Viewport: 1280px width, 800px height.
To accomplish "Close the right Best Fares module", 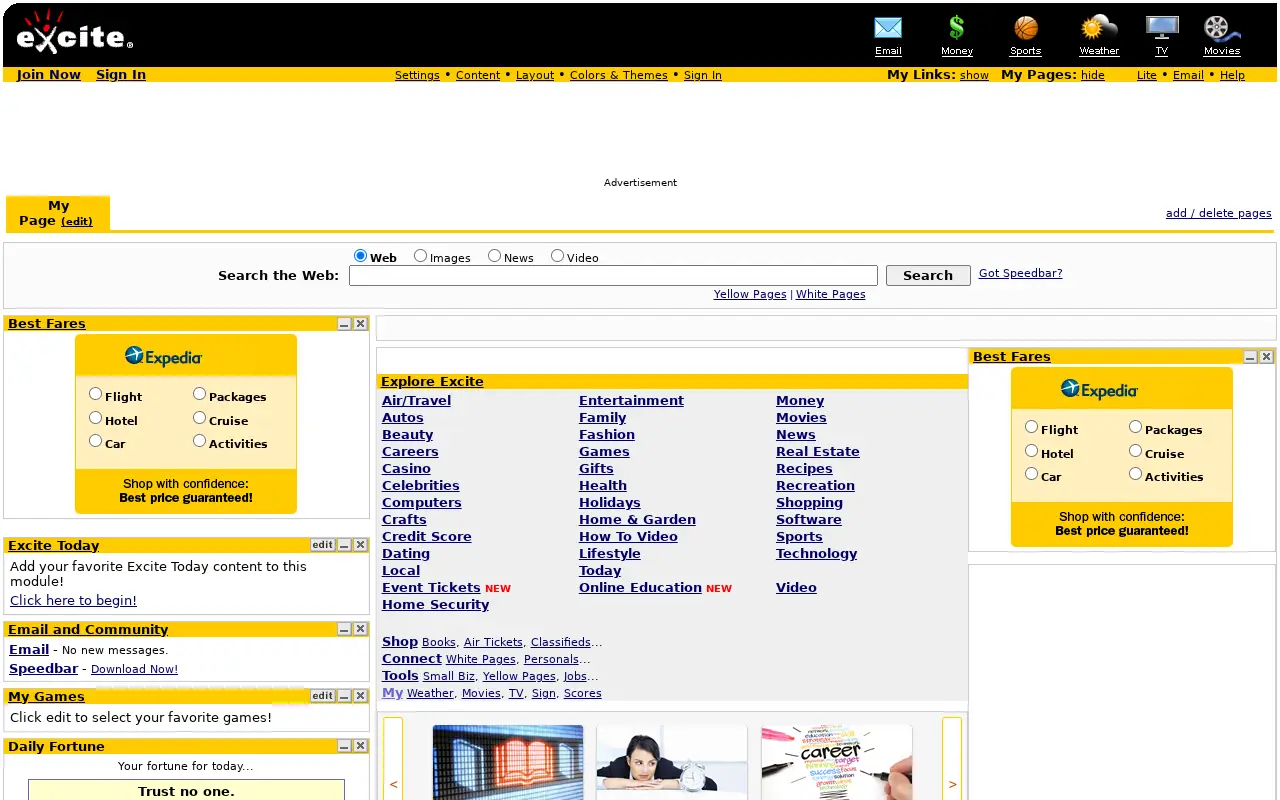I will [x=1267, y=357].
